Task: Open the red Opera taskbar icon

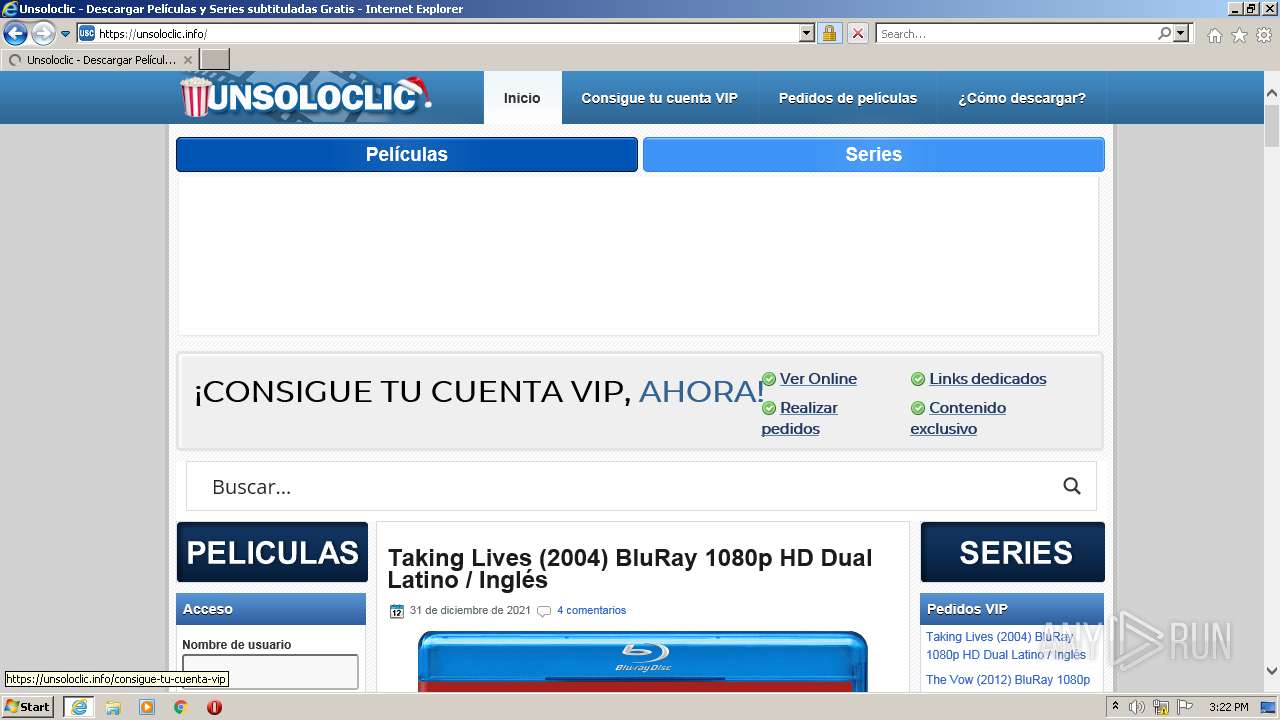Action: [214, 707]
